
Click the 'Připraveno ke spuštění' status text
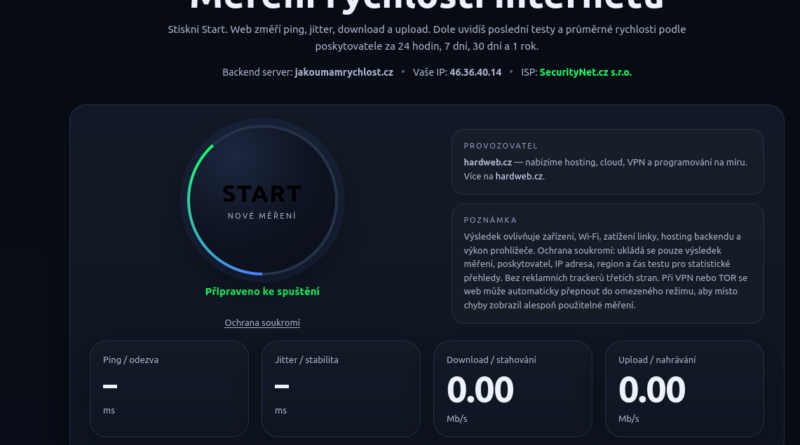262,291
